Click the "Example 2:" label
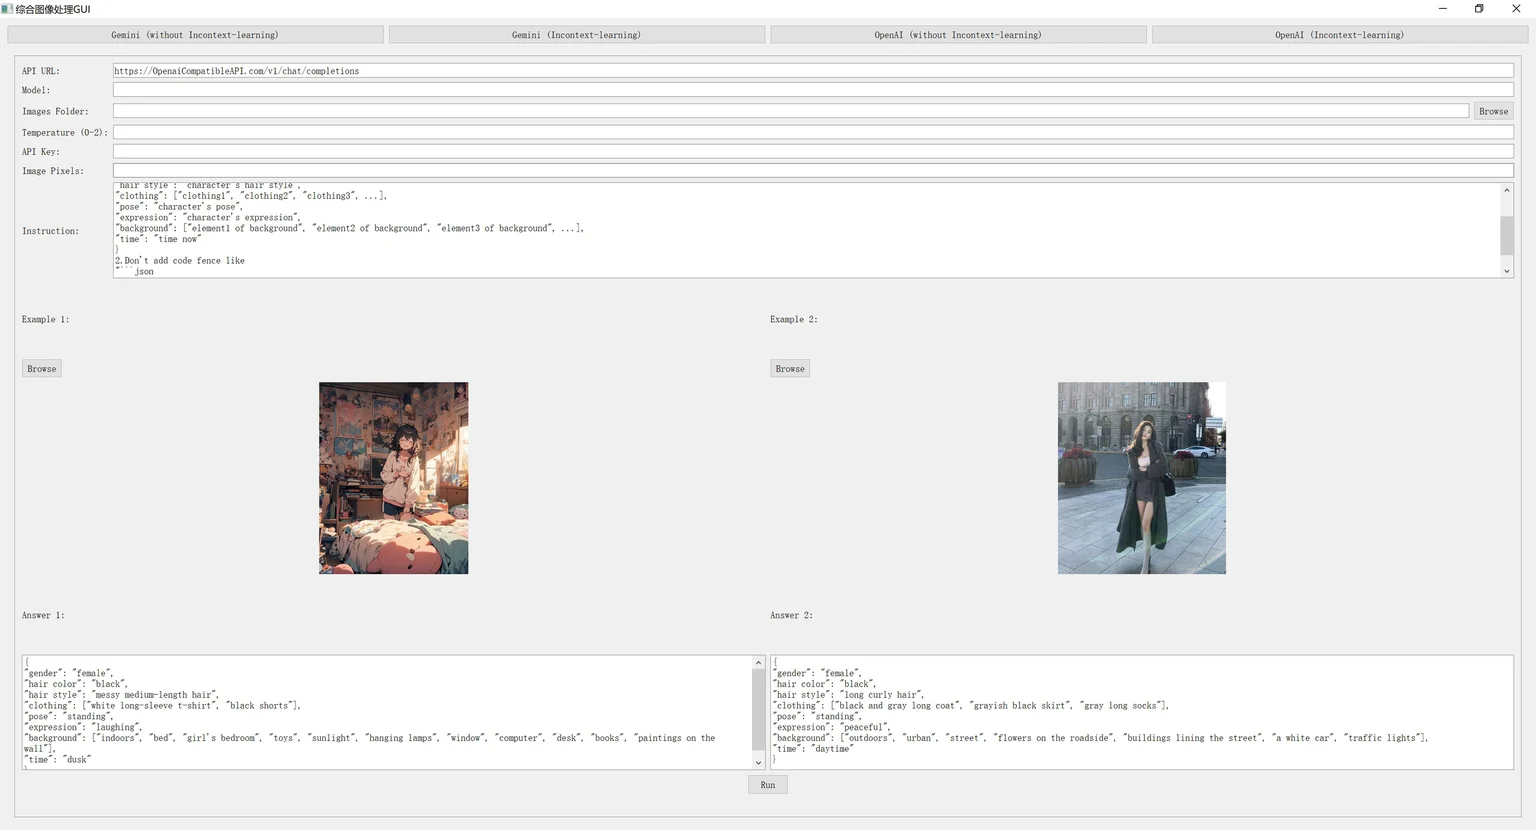This screenshot has width=1536, height=830. 794,319
